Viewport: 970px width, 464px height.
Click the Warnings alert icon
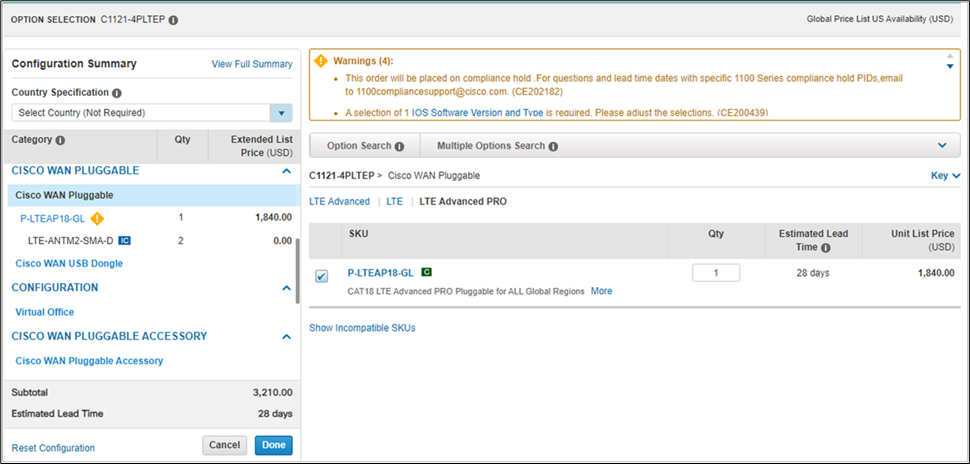click(x=320, y=61)
